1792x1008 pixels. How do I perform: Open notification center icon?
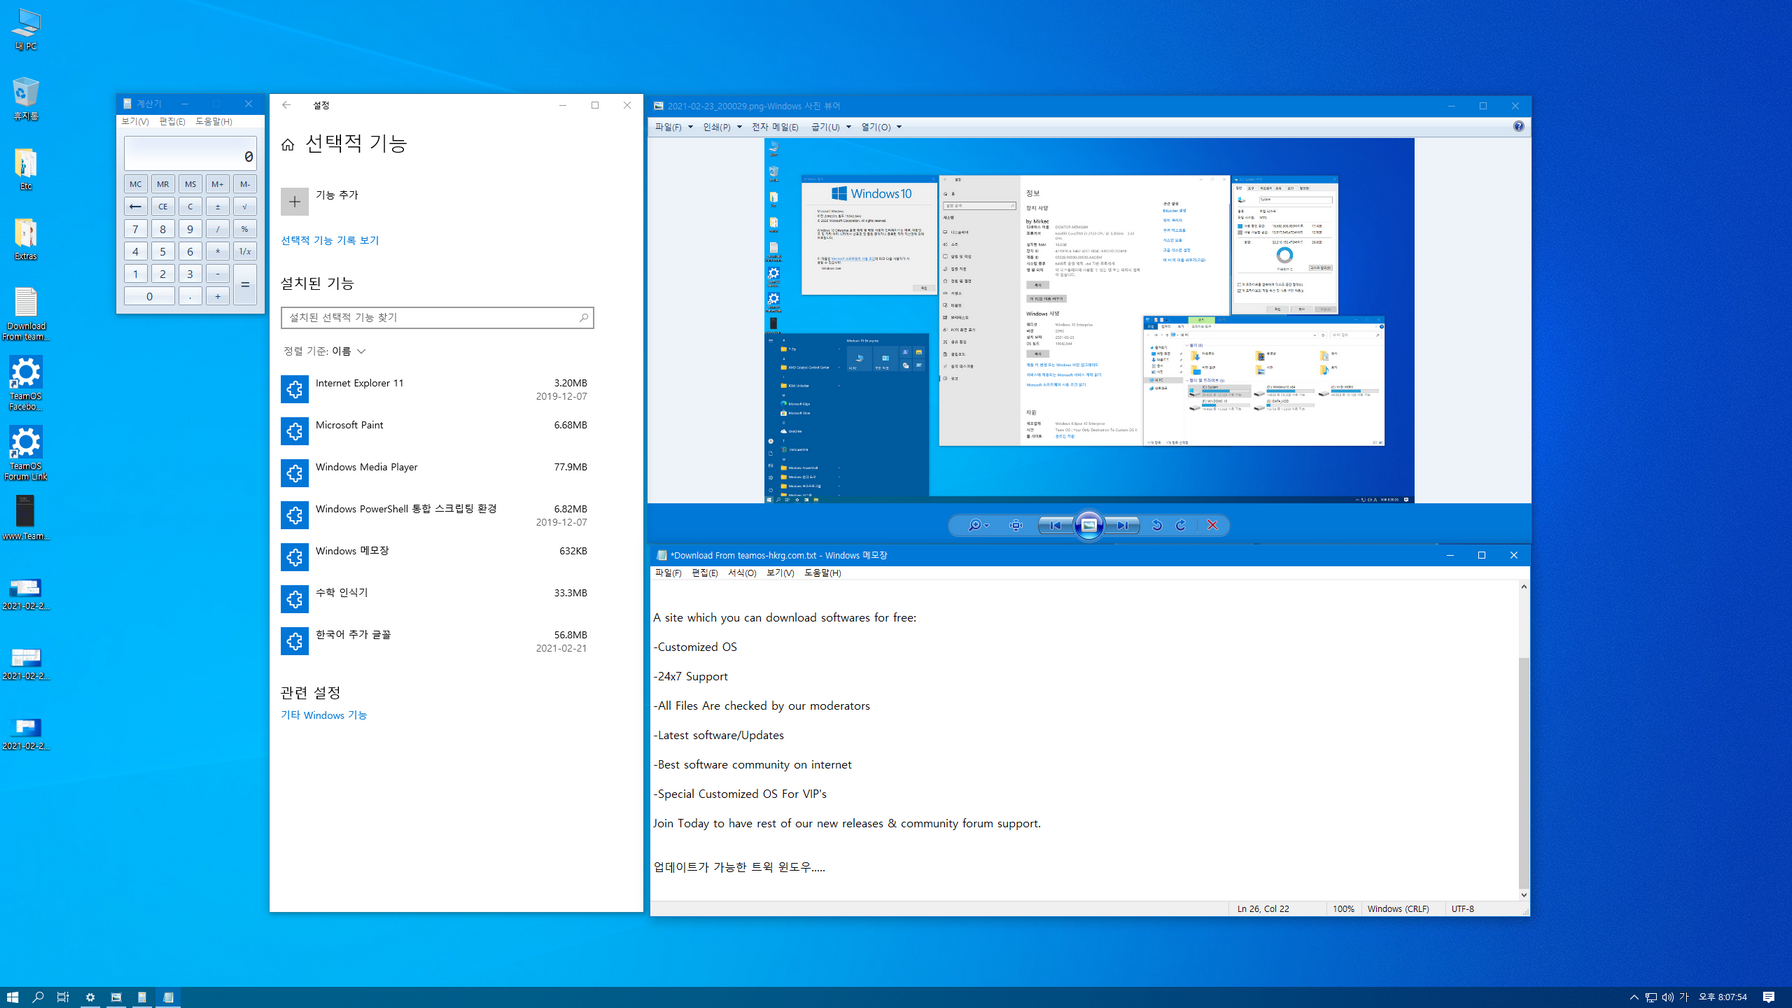(1769, 997)
